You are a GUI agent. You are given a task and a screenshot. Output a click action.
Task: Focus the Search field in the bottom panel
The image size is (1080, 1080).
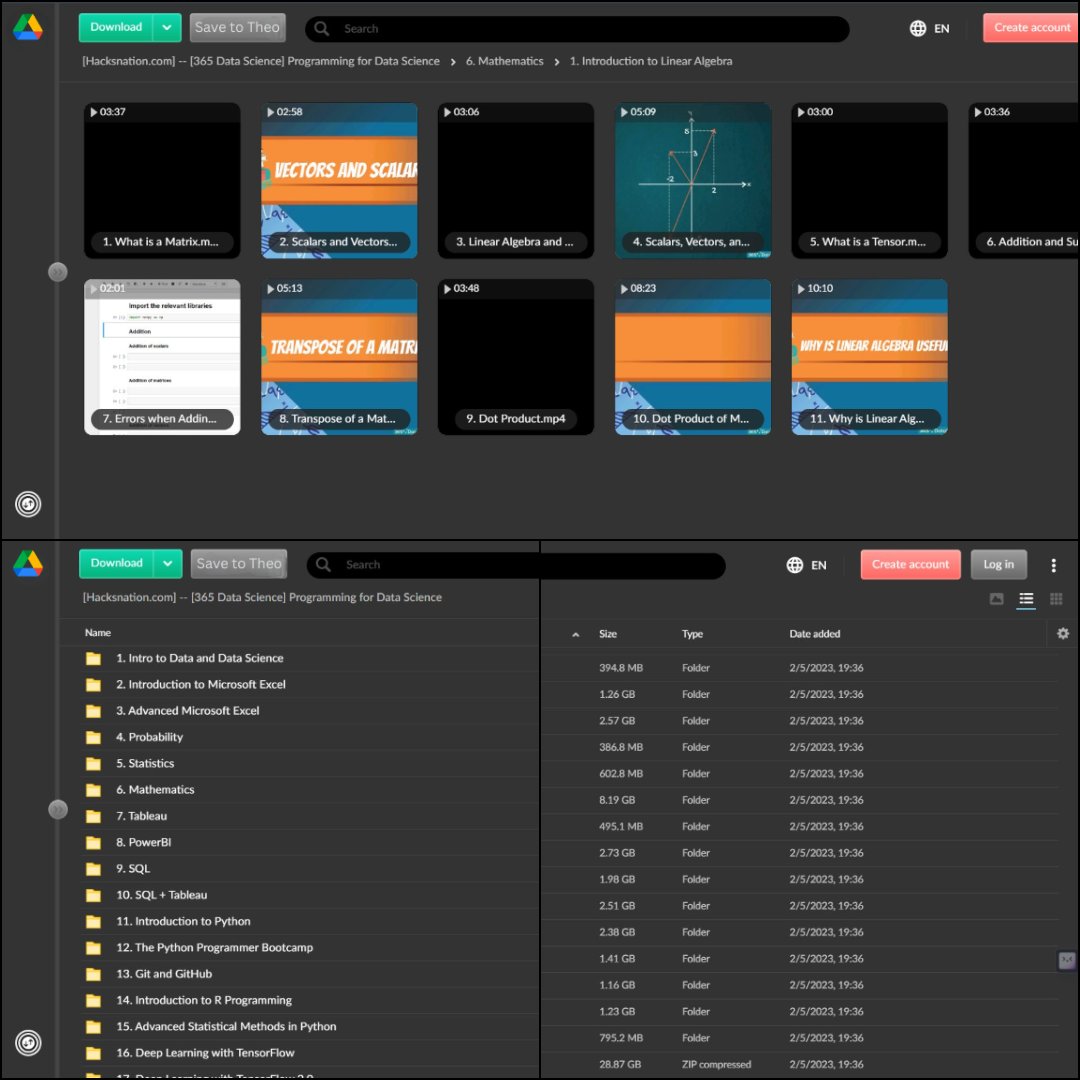coord(517,565)
